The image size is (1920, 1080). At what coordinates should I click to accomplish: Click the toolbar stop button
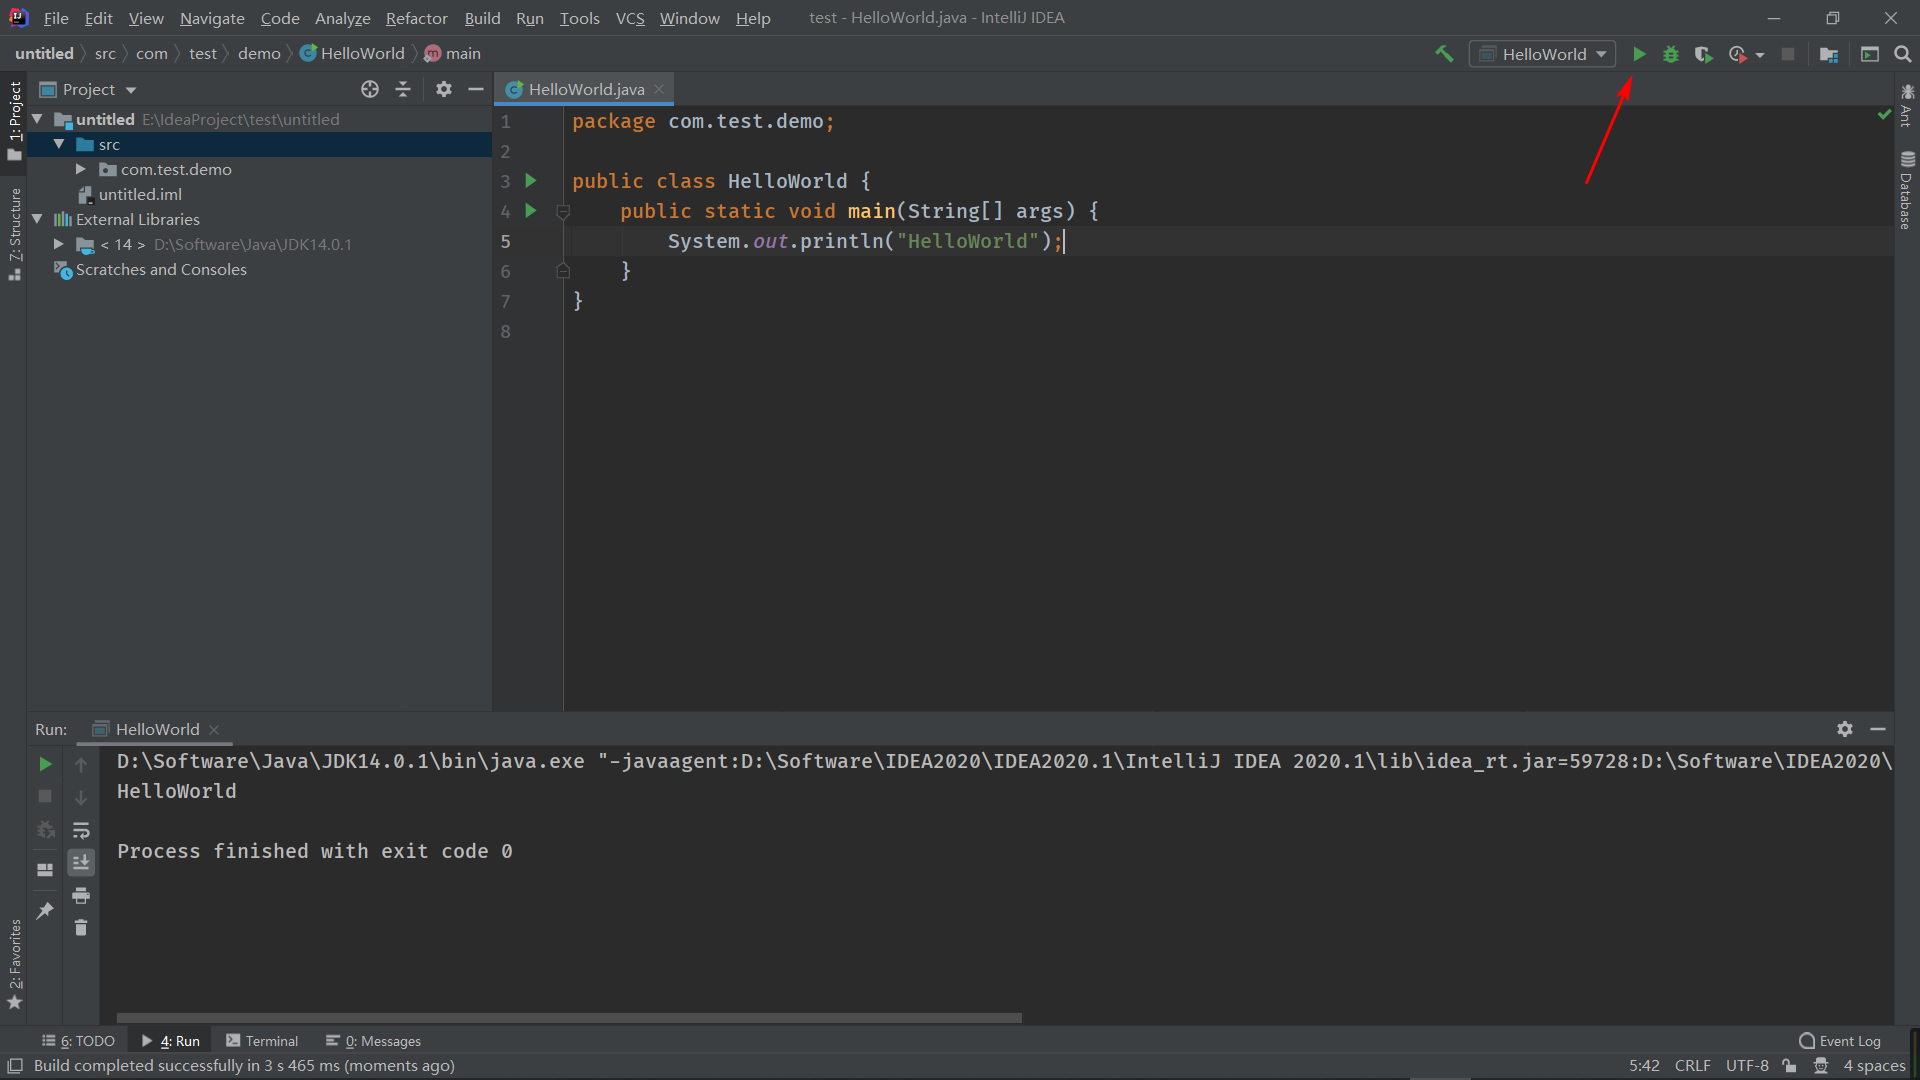pos(1788,54)
